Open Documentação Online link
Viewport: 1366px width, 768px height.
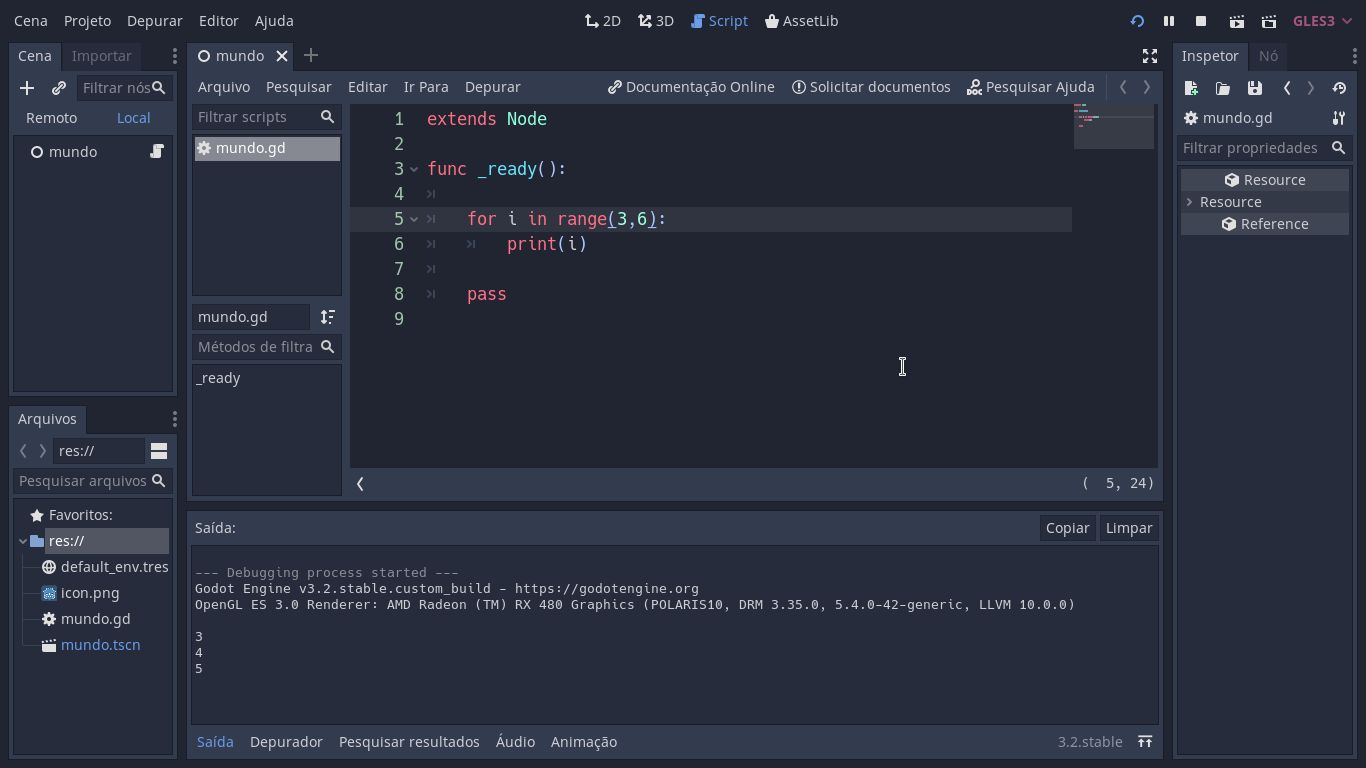click(x=691, y=87)
